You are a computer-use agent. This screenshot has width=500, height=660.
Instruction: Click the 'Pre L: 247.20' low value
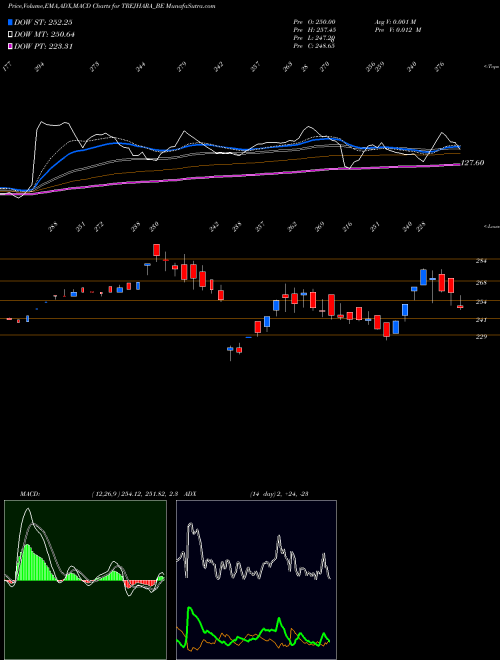[x=314, y=37]
